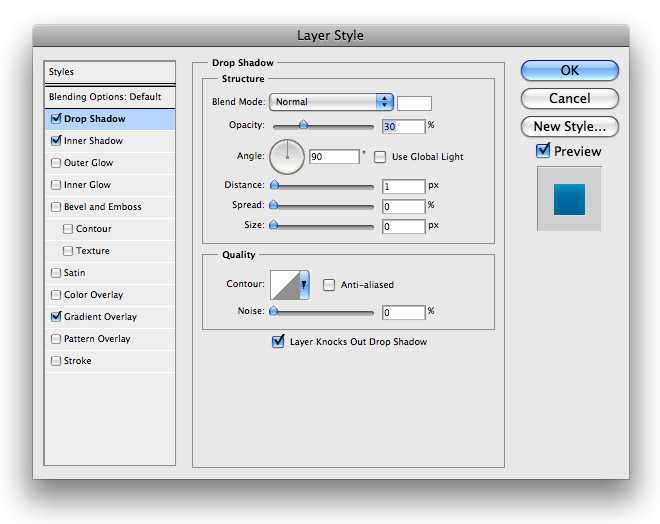The image size is (660, 524).
Task: Click the shadow color swatch
Action: (x=414, y=103)
